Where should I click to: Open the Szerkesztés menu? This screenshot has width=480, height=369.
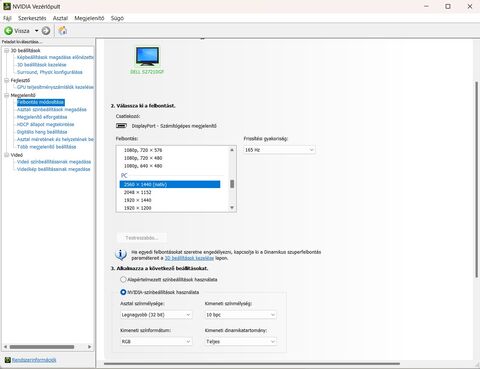click(32, 18)
